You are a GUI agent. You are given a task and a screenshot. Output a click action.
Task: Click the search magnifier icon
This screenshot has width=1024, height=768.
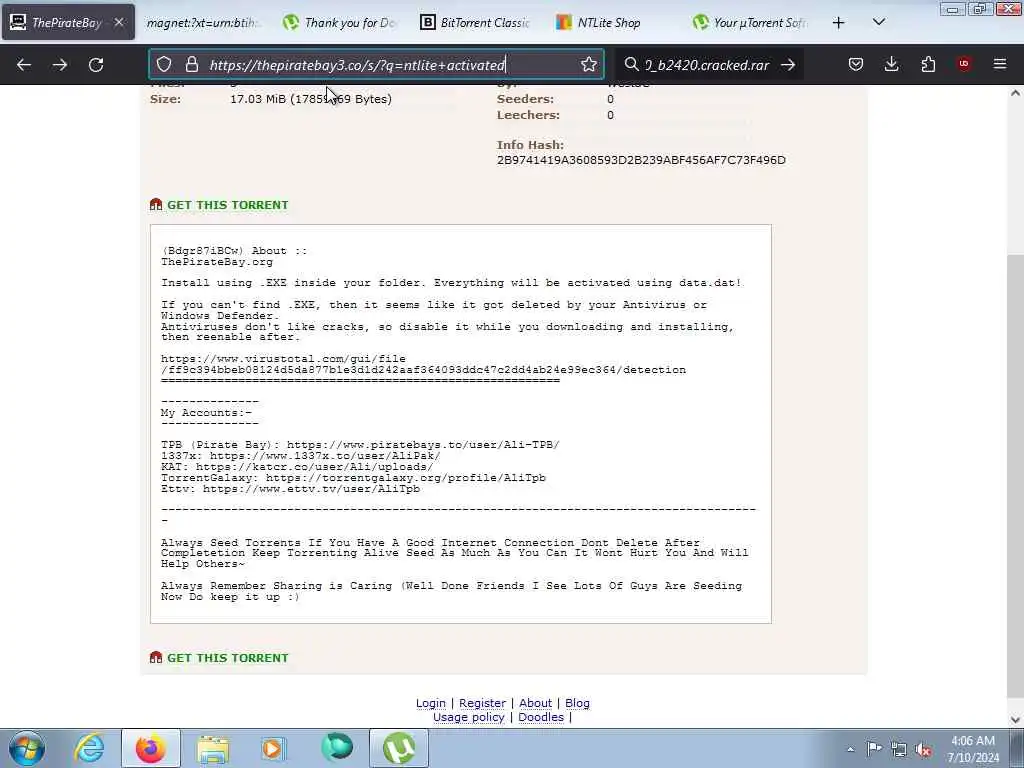[x=631, y=65]
